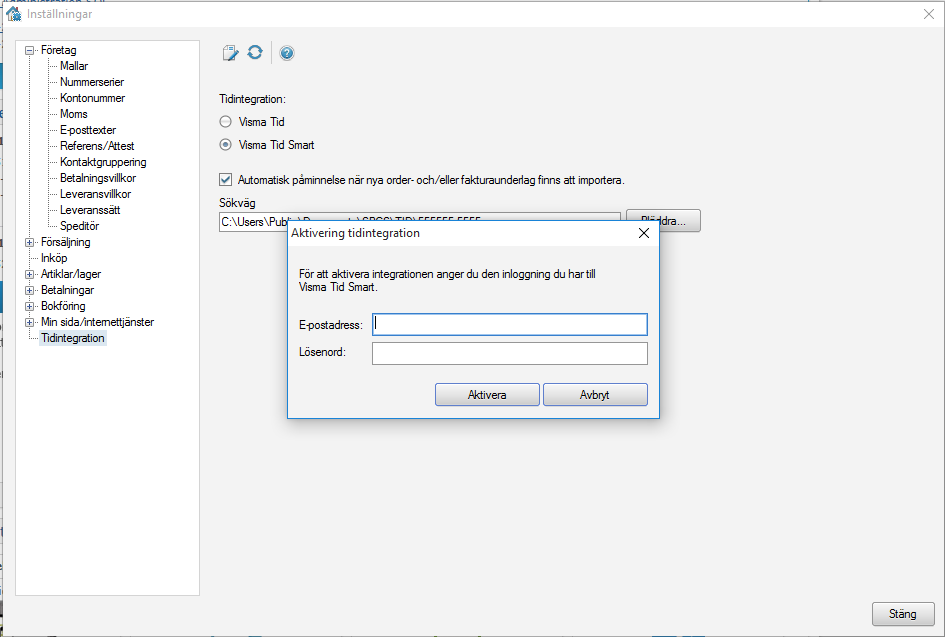Open Mallar in the settings tree

pyautogui.click(x=74, y=66)
